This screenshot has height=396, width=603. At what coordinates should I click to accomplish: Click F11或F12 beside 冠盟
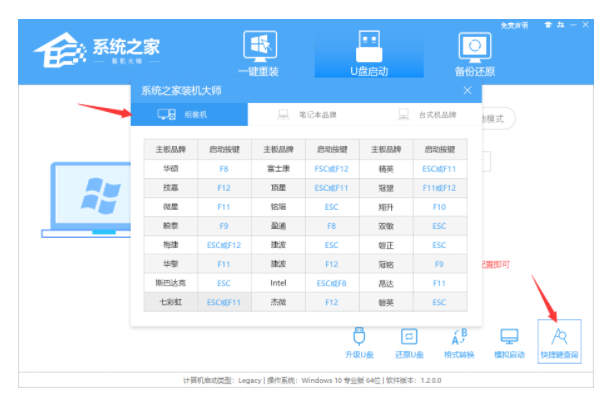(439, 188)
